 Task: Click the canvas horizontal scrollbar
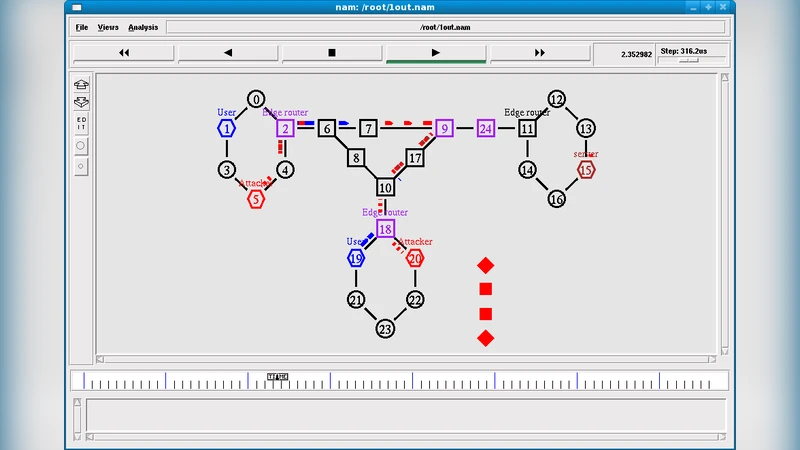tap(408, 359)
